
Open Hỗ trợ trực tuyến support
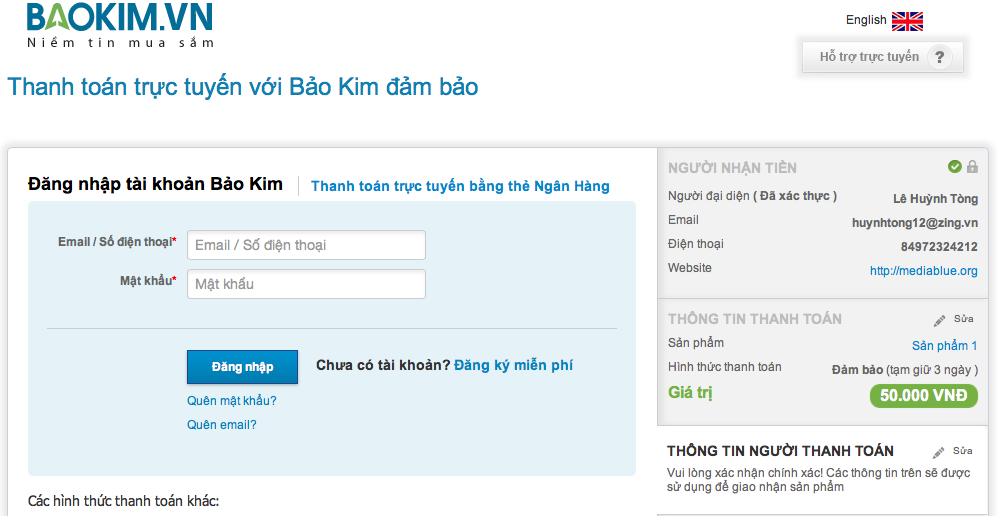(869, 57)
